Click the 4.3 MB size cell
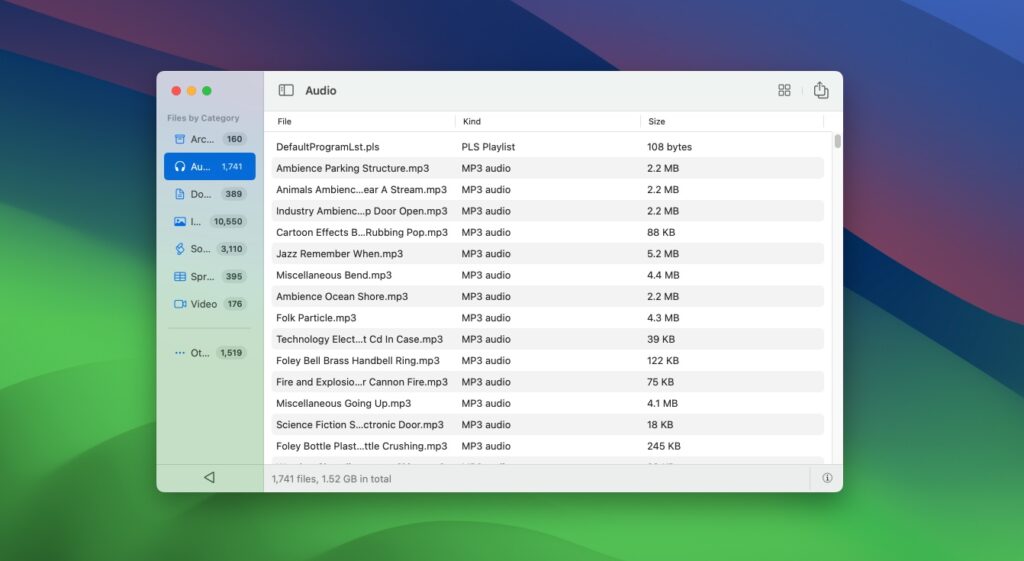The height and width of the screenshot is (561, 1024). pyautogui.click(x=663, y=318)
